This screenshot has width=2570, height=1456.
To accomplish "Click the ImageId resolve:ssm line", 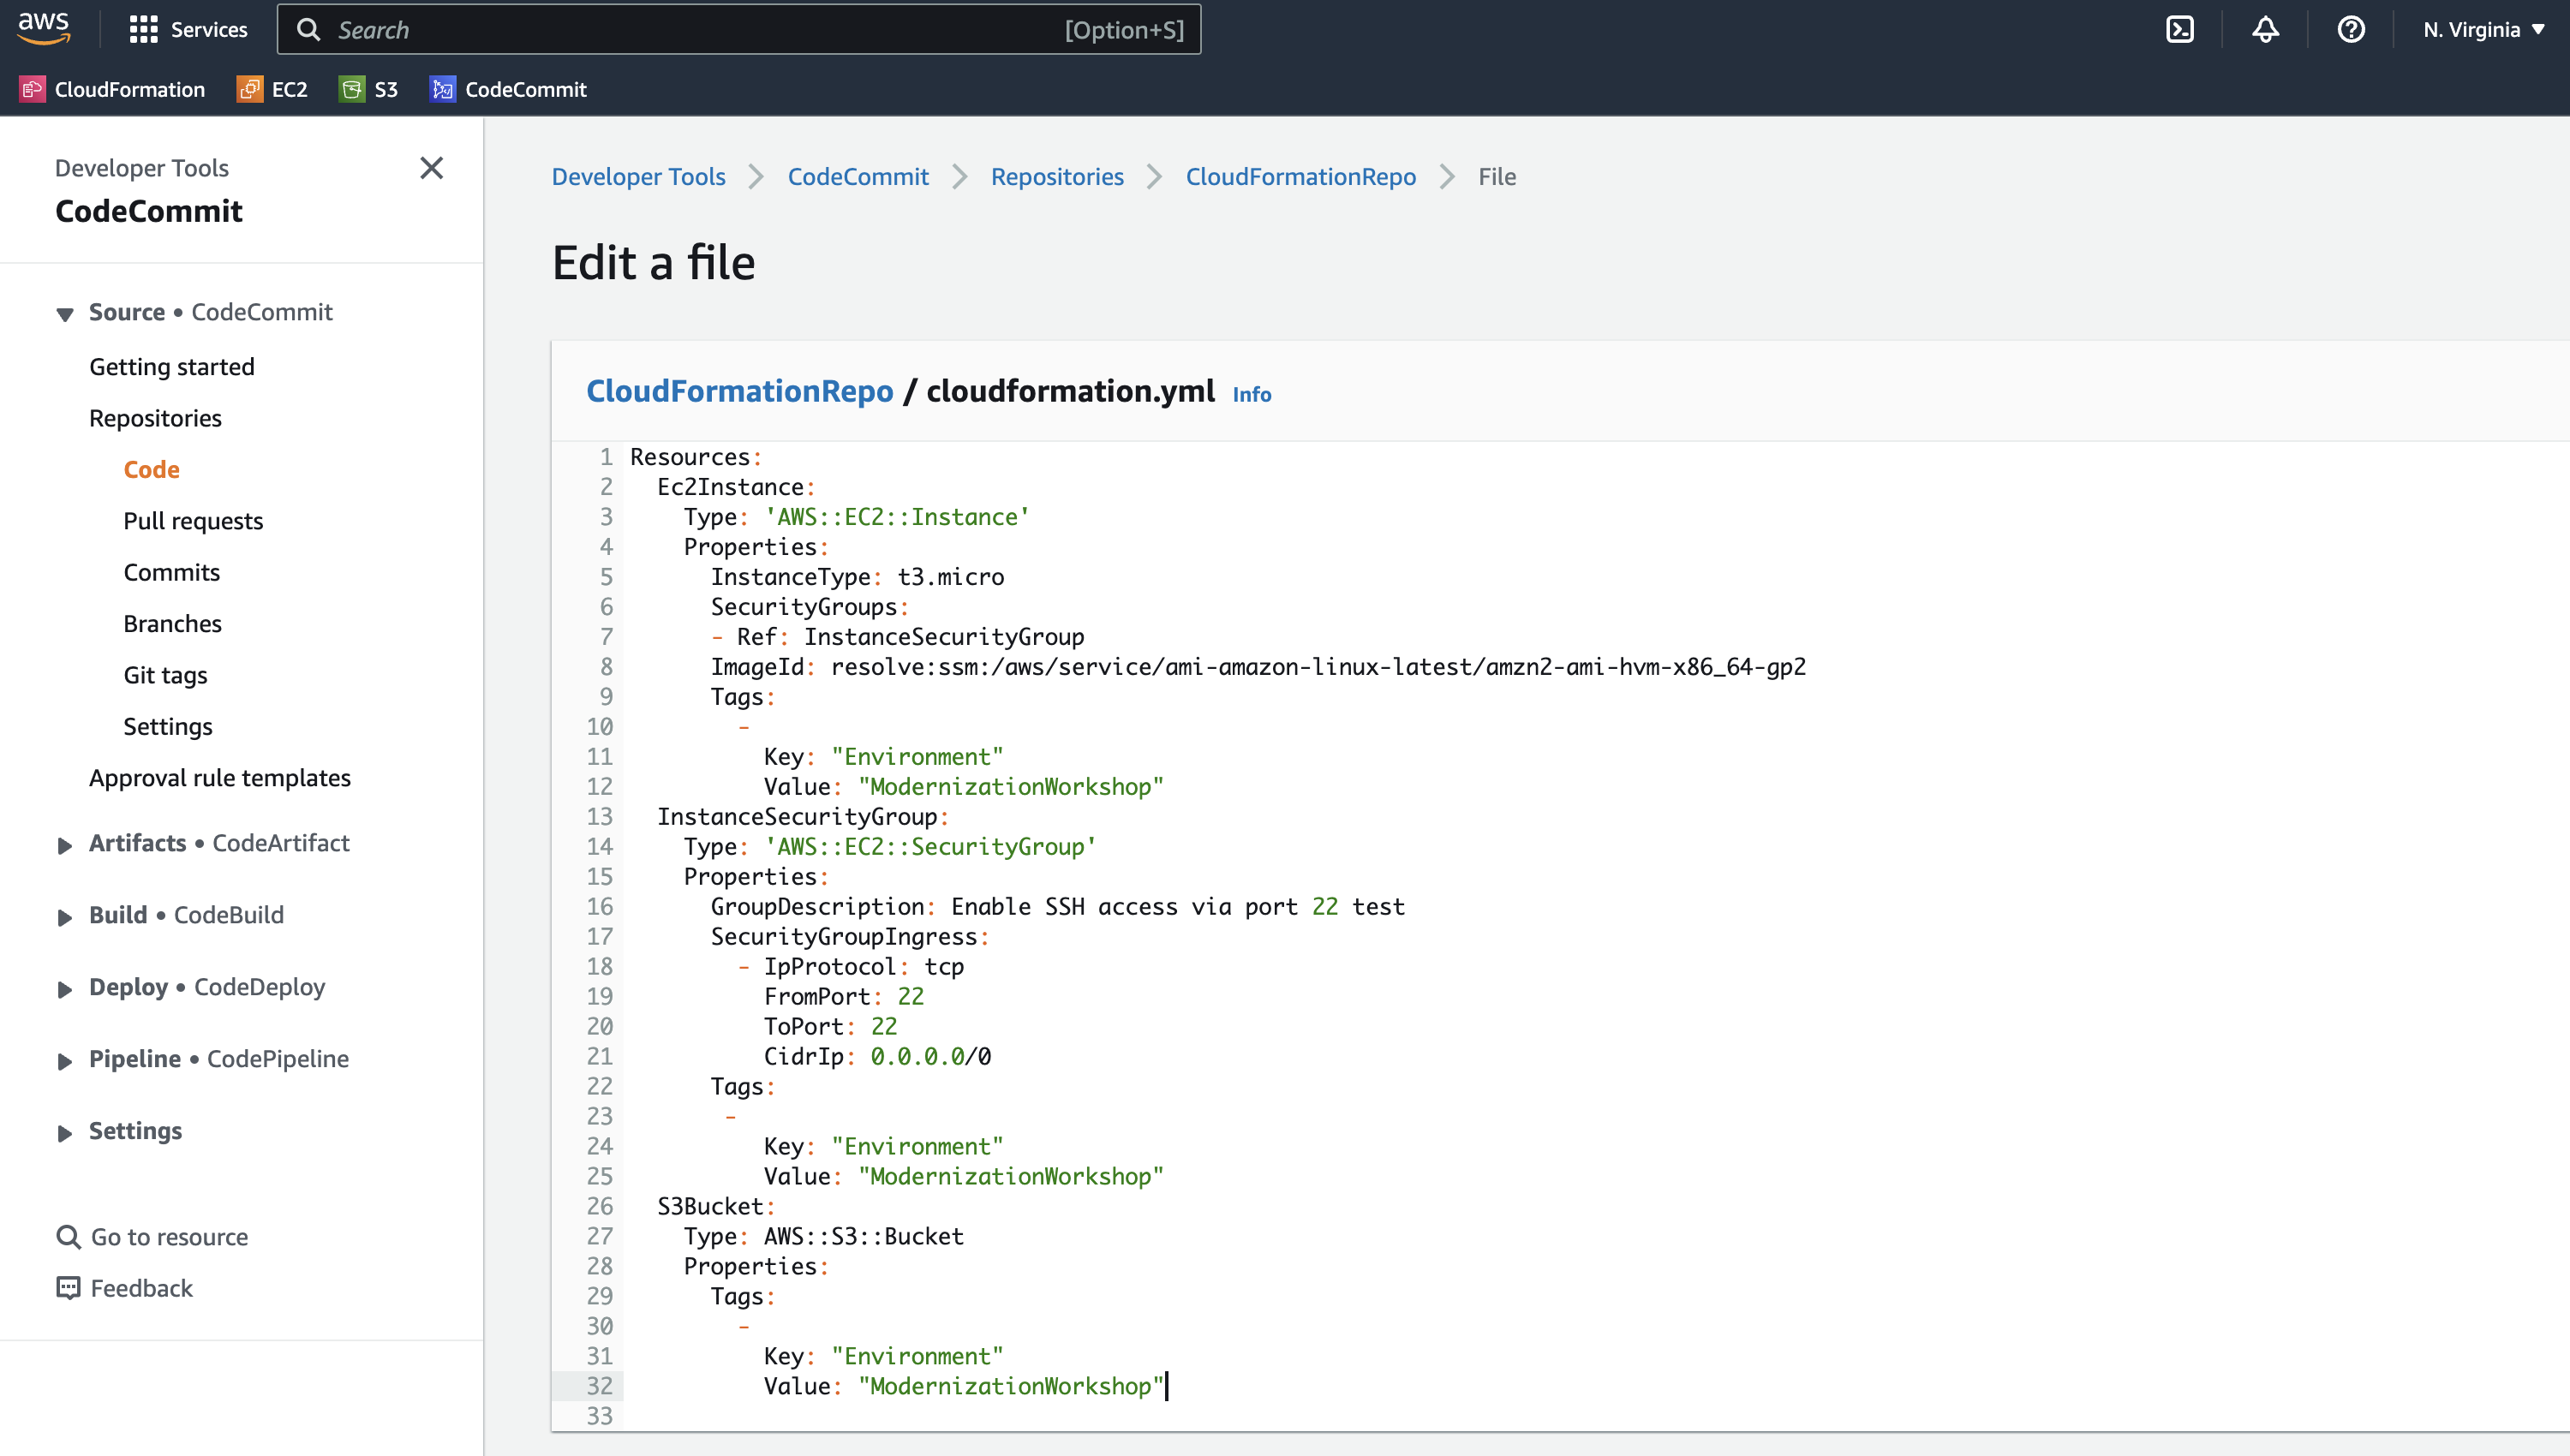I will [1258, 667].
